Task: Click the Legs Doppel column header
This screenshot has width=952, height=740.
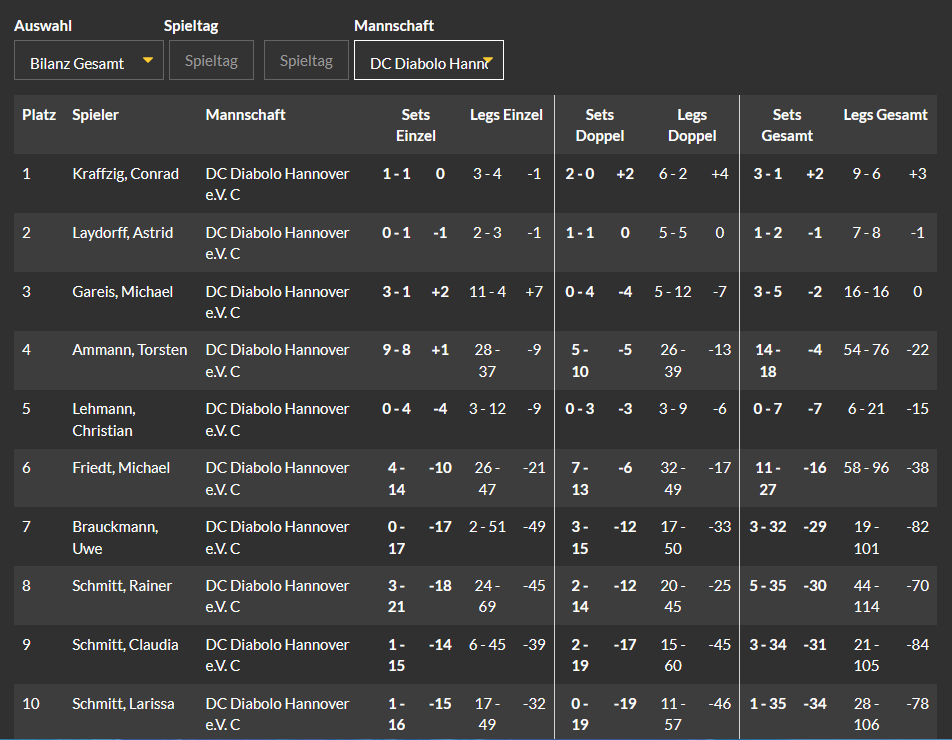Action: click(x=692, y=125)
